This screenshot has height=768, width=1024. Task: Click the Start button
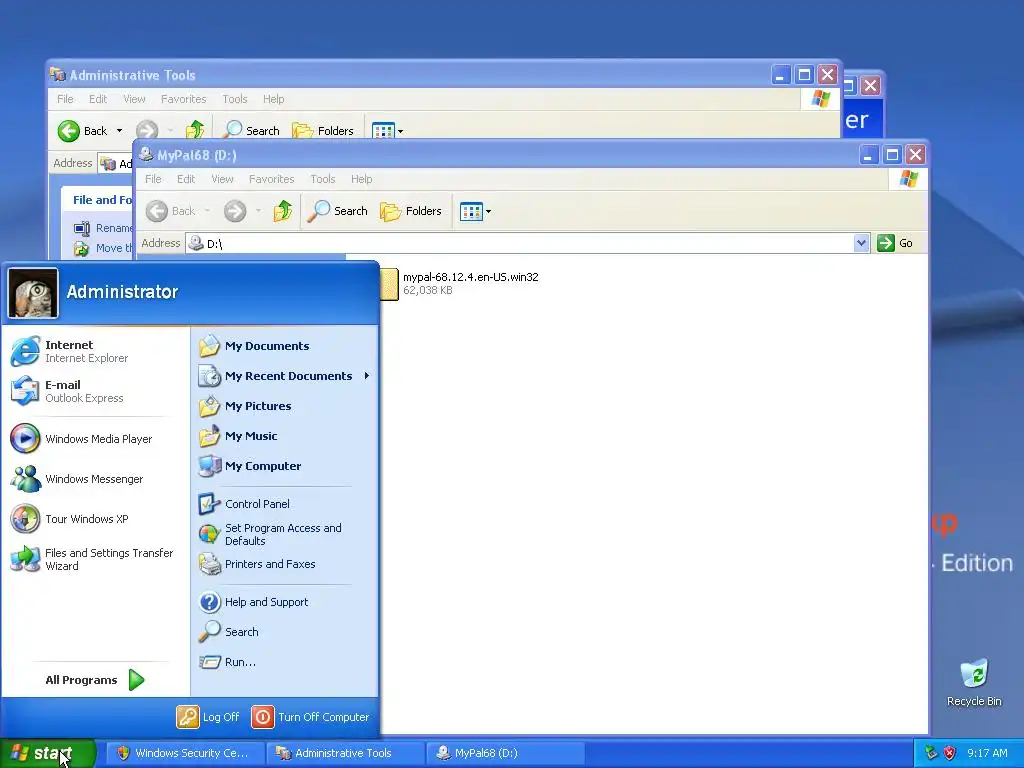pos(47,753)
